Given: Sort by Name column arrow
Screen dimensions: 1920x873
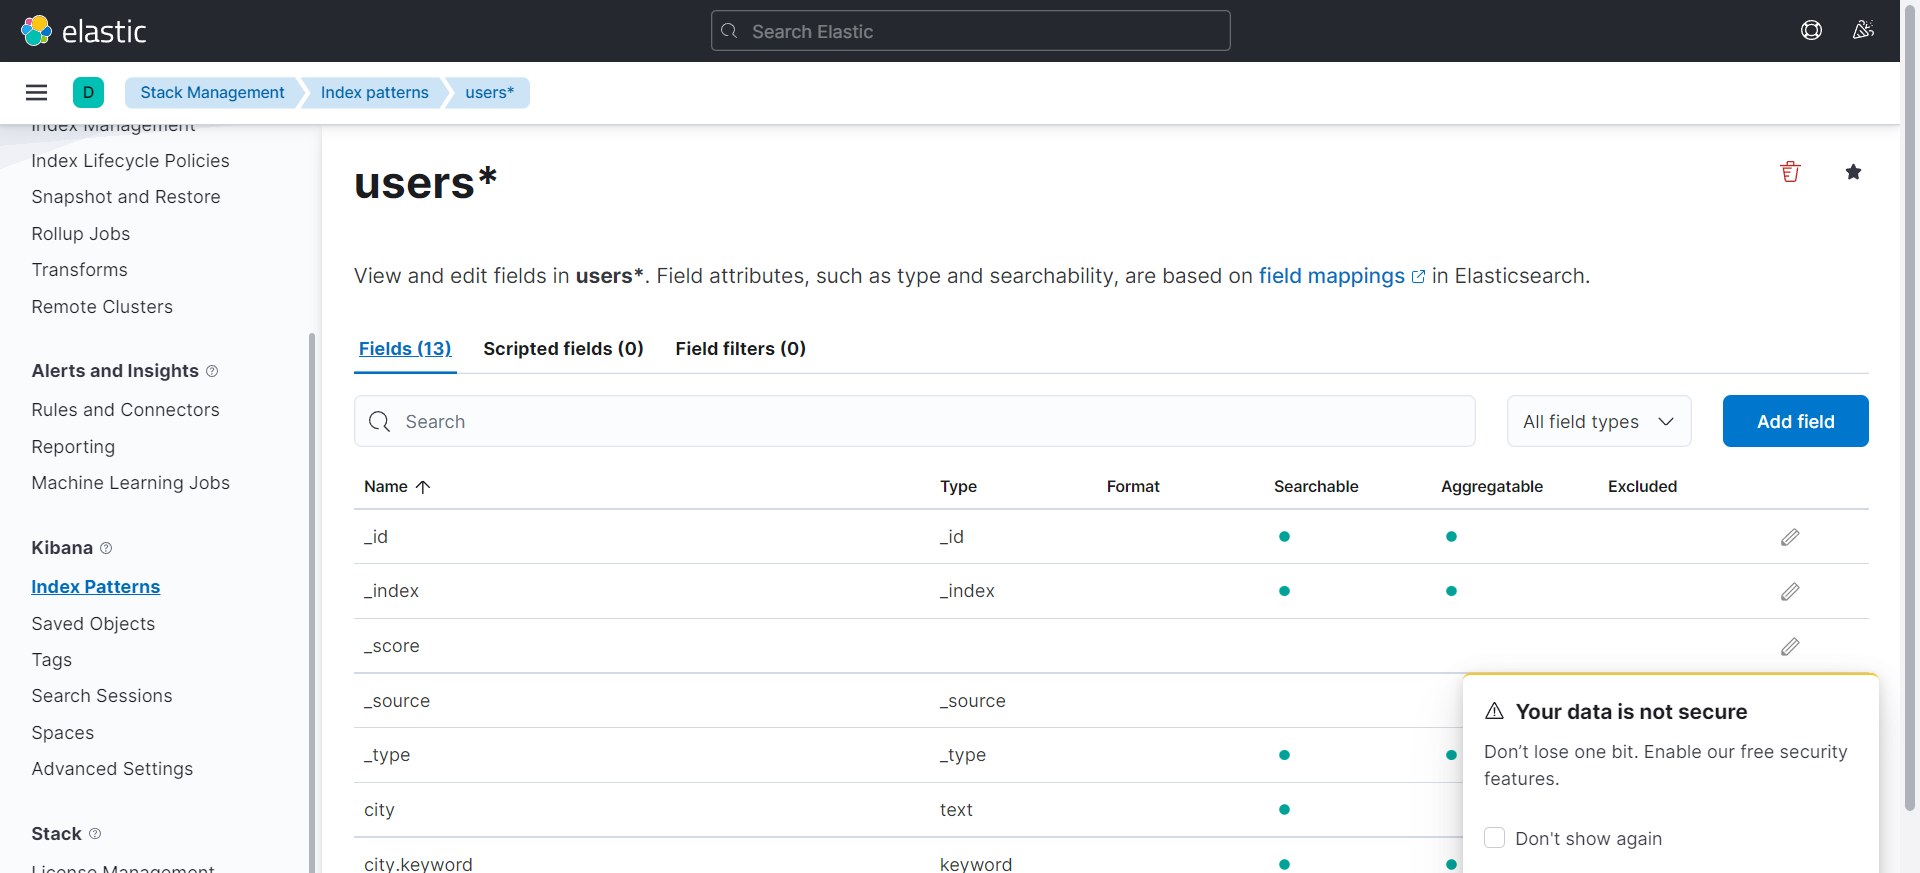Looking at the screenshot, I should click(423, 487).
